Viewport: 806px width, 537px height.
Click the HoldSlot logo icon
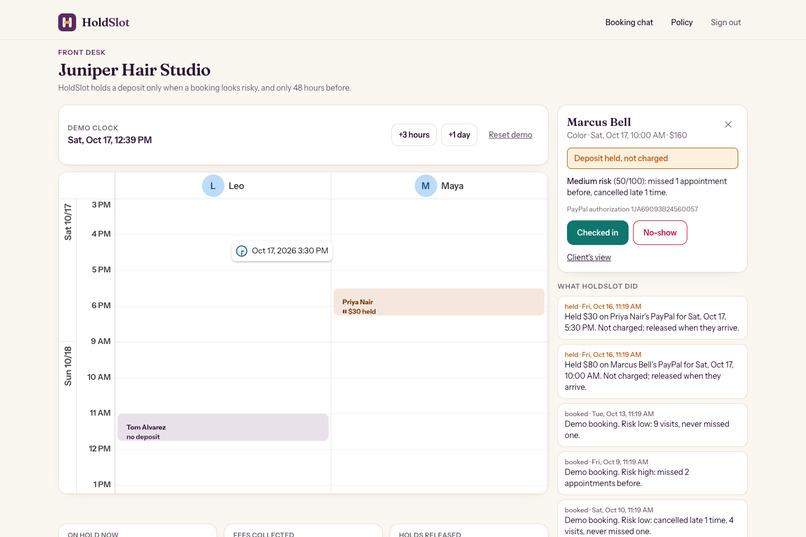67,22
